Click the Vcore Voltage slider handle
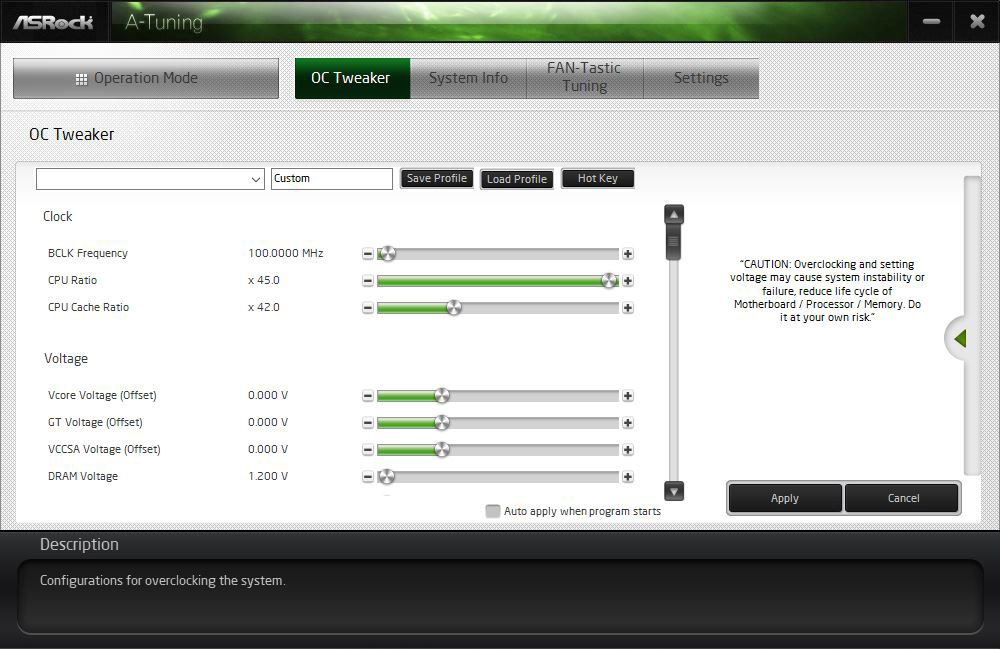Viewport: 1000px width, 649px height. [x=441, y=396]
